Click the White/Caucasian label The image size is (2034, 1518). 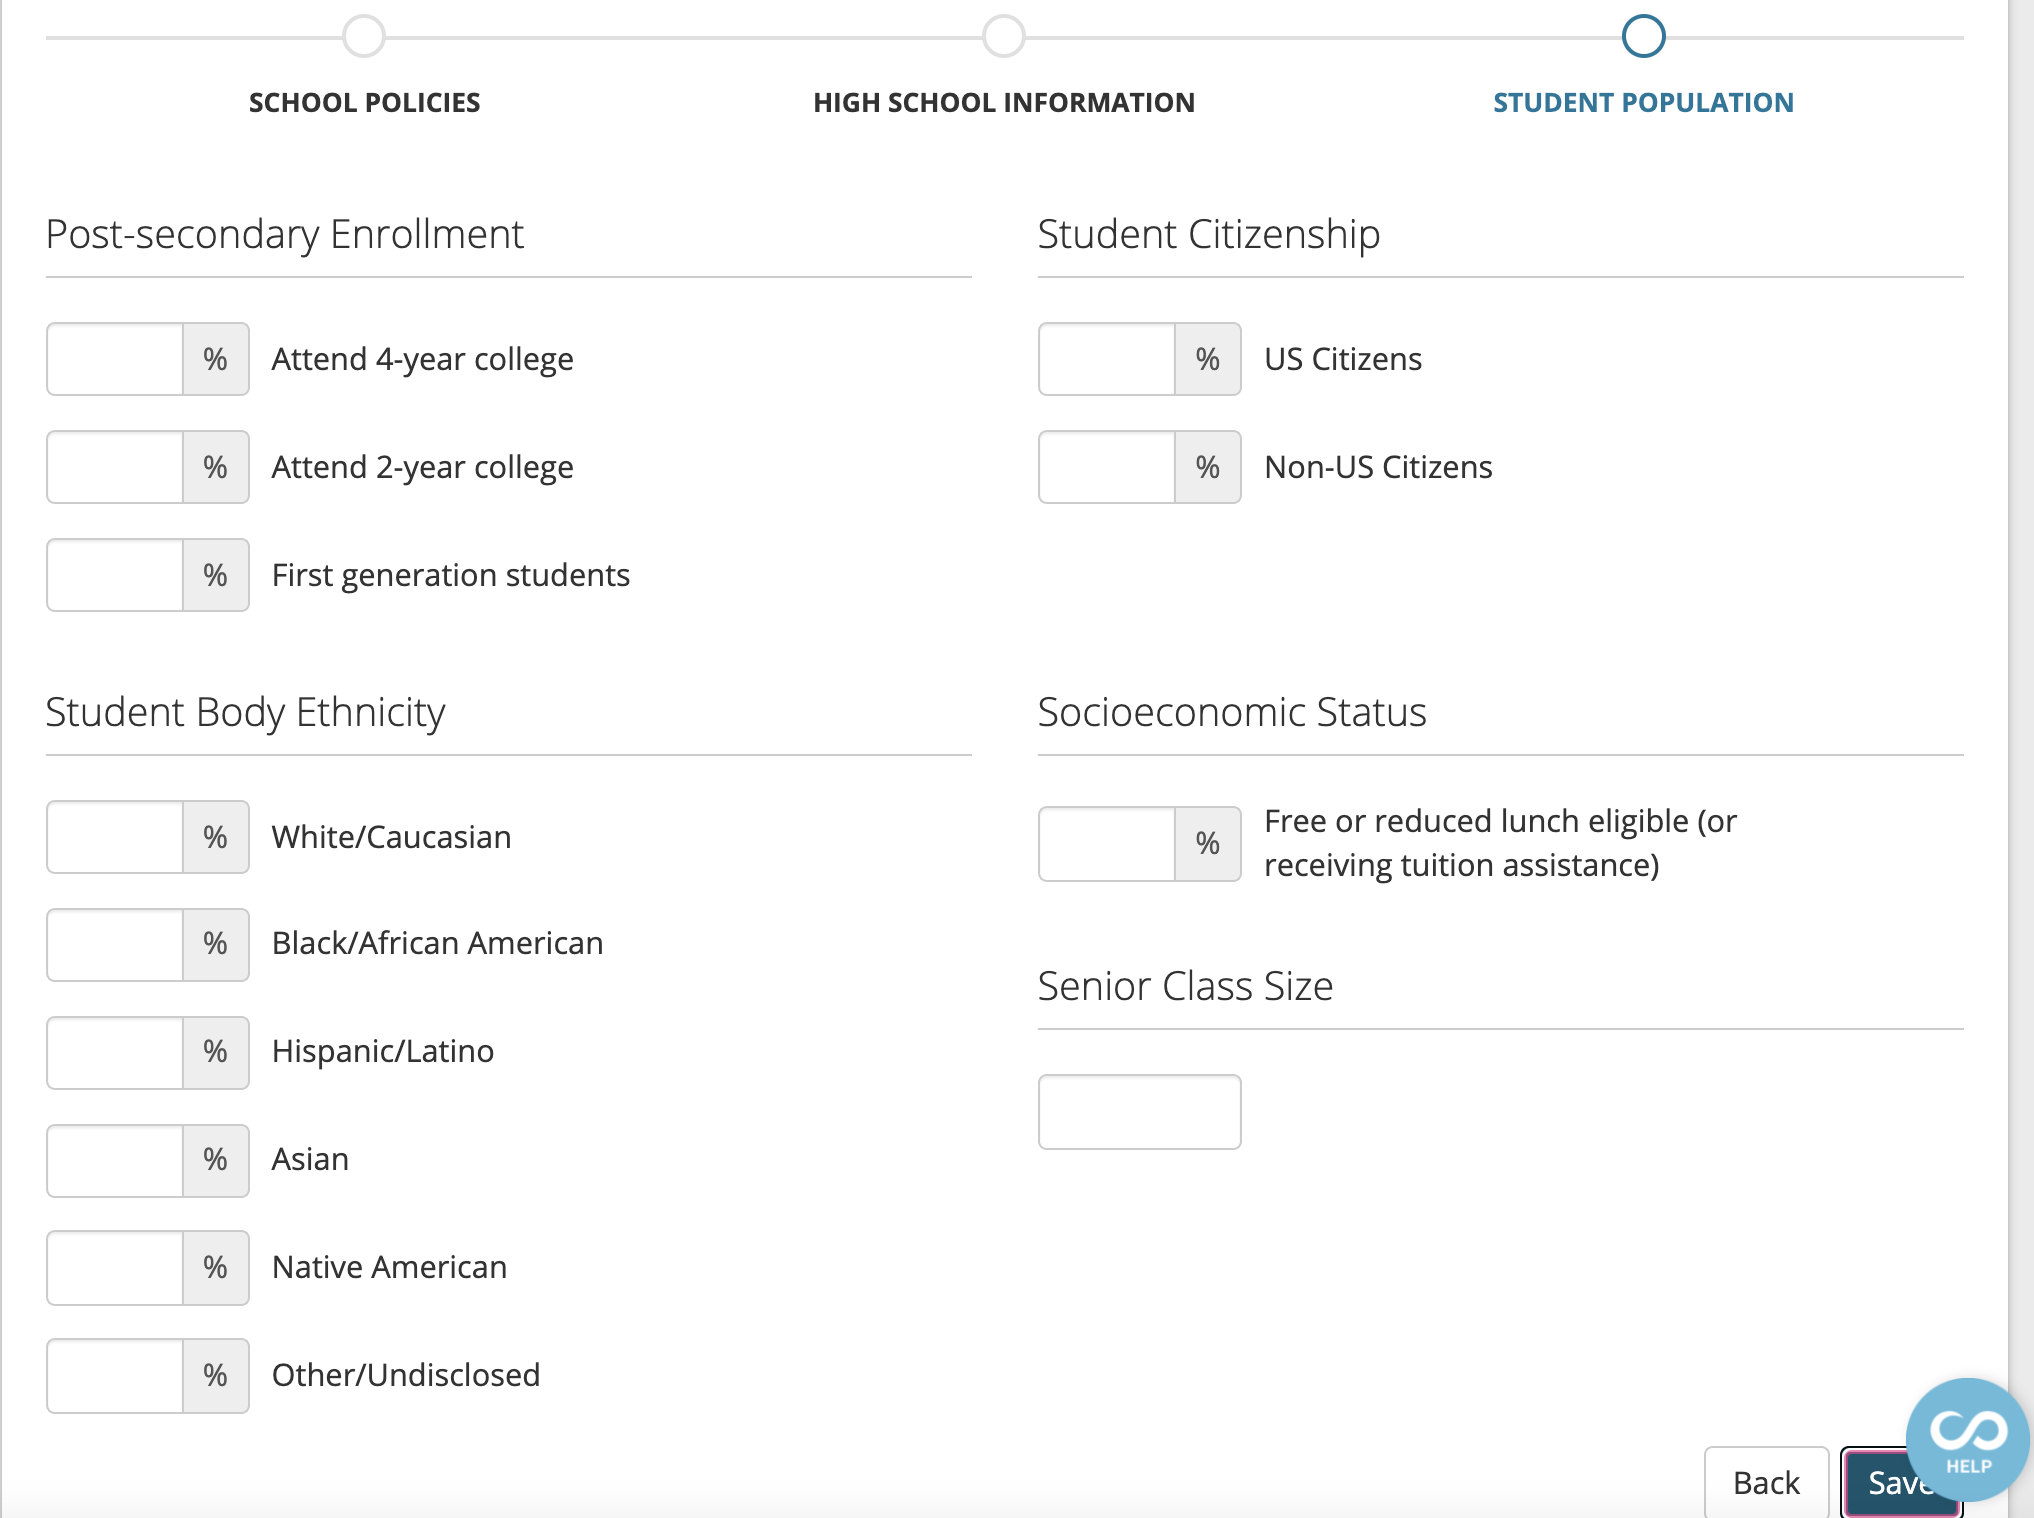point(391,837)
